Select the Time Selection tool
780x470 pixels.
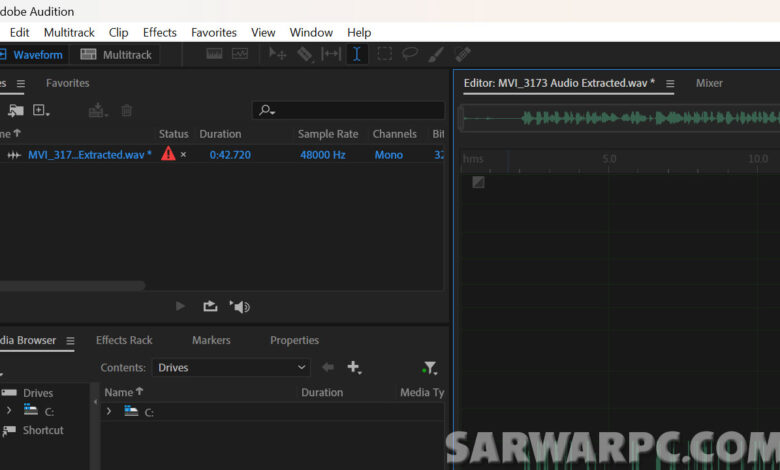357,54
